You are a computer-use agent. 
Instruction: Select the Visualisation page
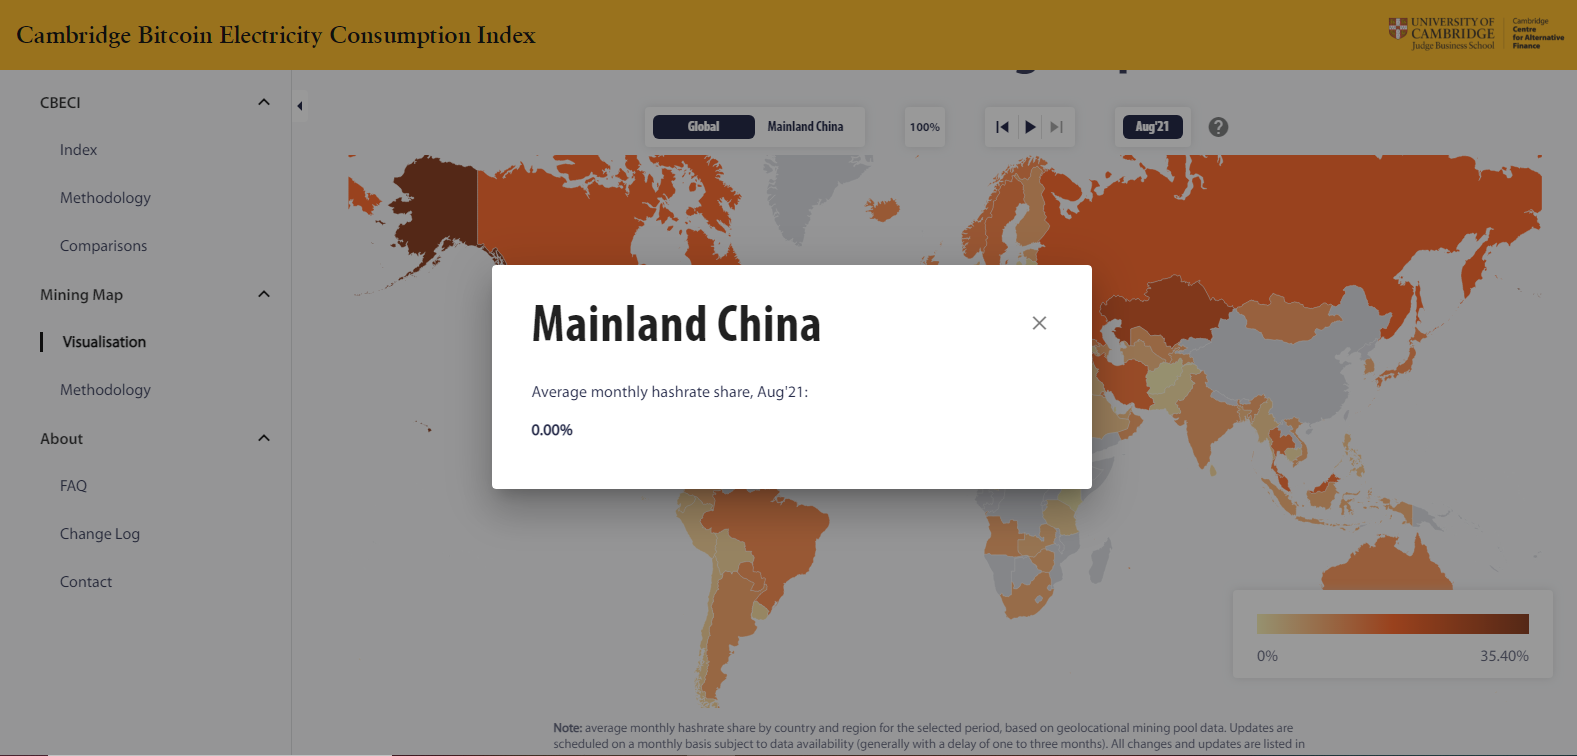[x=104, y=342]
